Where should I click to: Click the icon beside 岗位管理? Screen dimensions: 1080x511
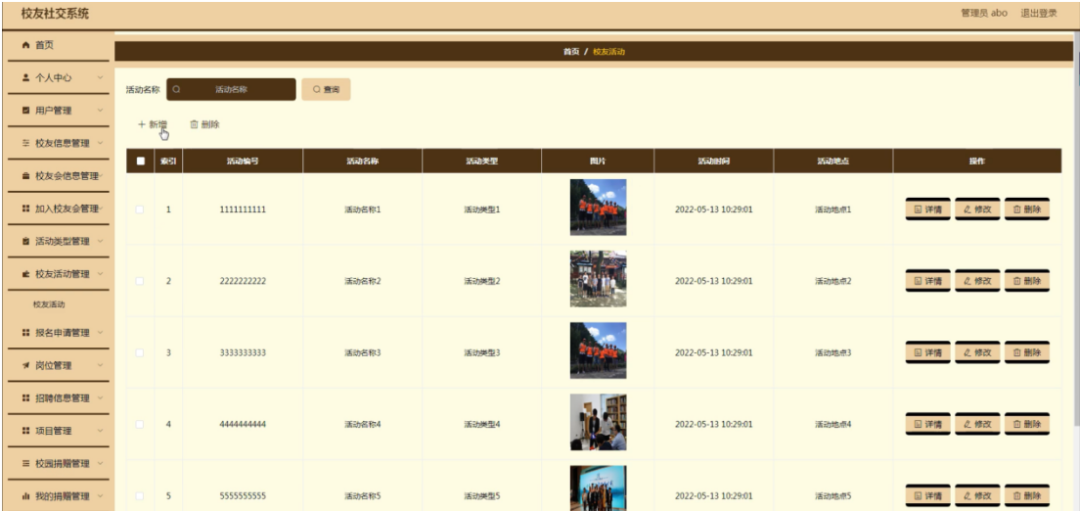click(x=26, y=365)
